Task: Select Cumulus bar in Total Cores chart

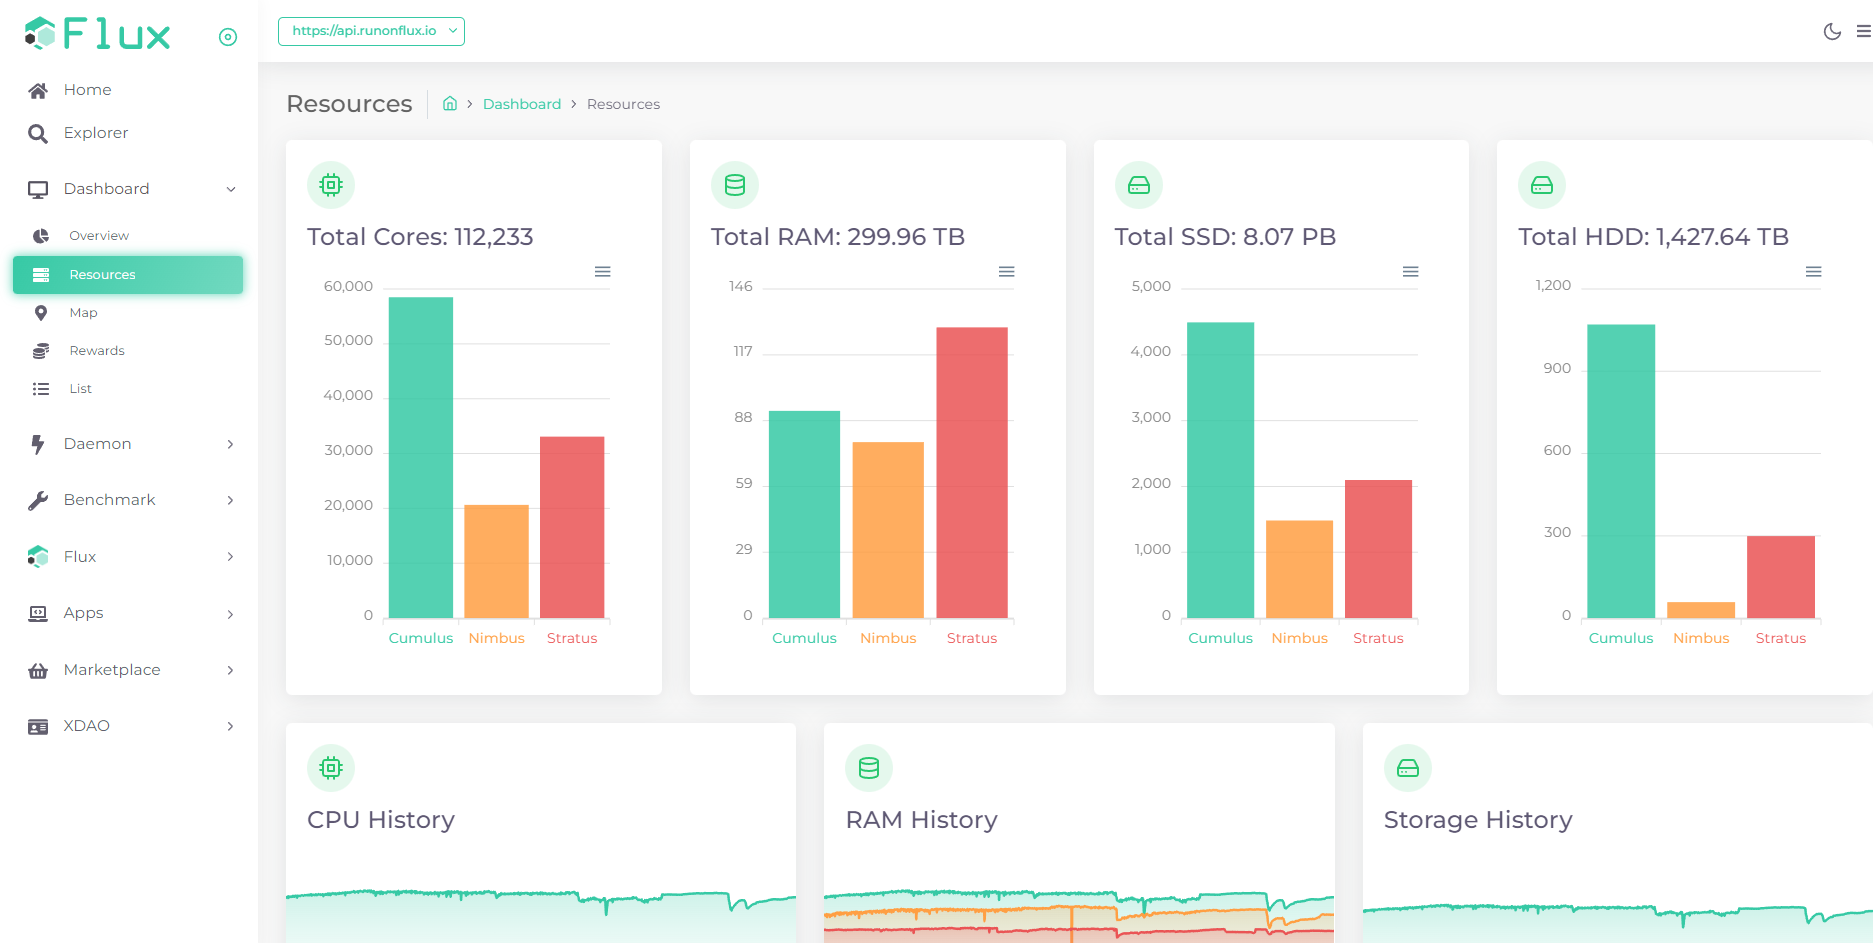Action: click(x=421, y=457)
